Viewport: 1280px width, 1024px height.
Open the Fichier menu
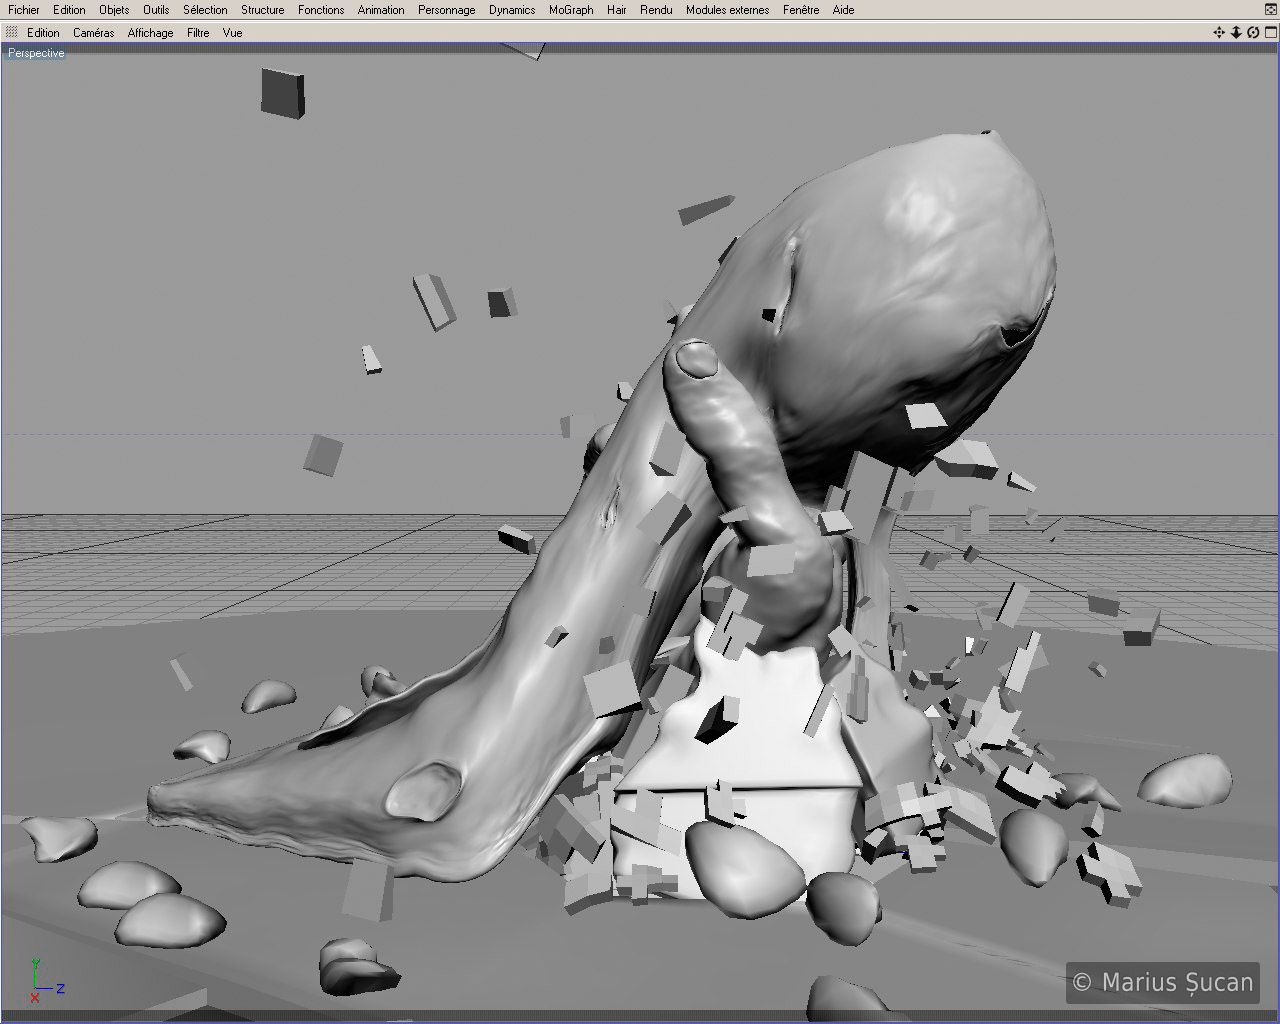tap(24, 10)
